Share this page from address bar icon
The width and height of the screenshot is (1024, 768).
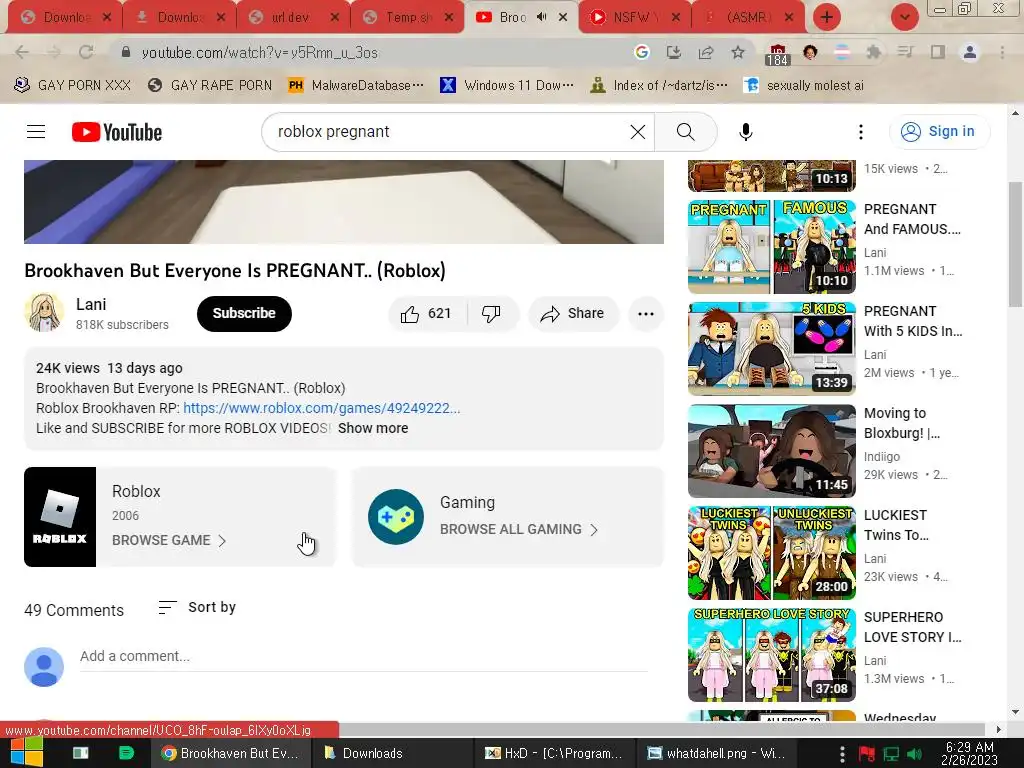click(x=705, y=52)
